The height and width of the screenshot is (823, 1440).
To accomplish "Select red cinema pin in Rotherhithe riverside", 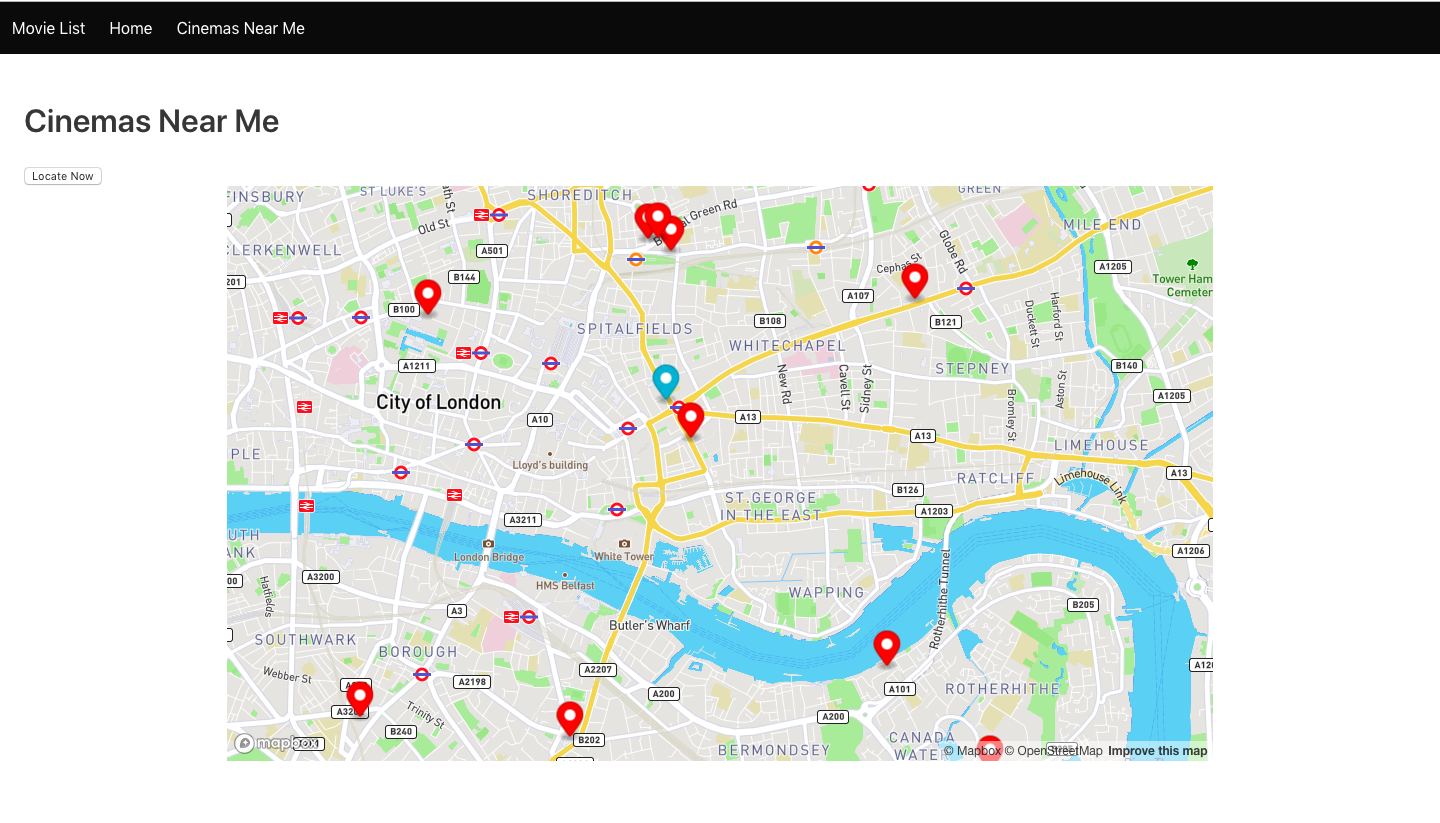I will point(886,648).
